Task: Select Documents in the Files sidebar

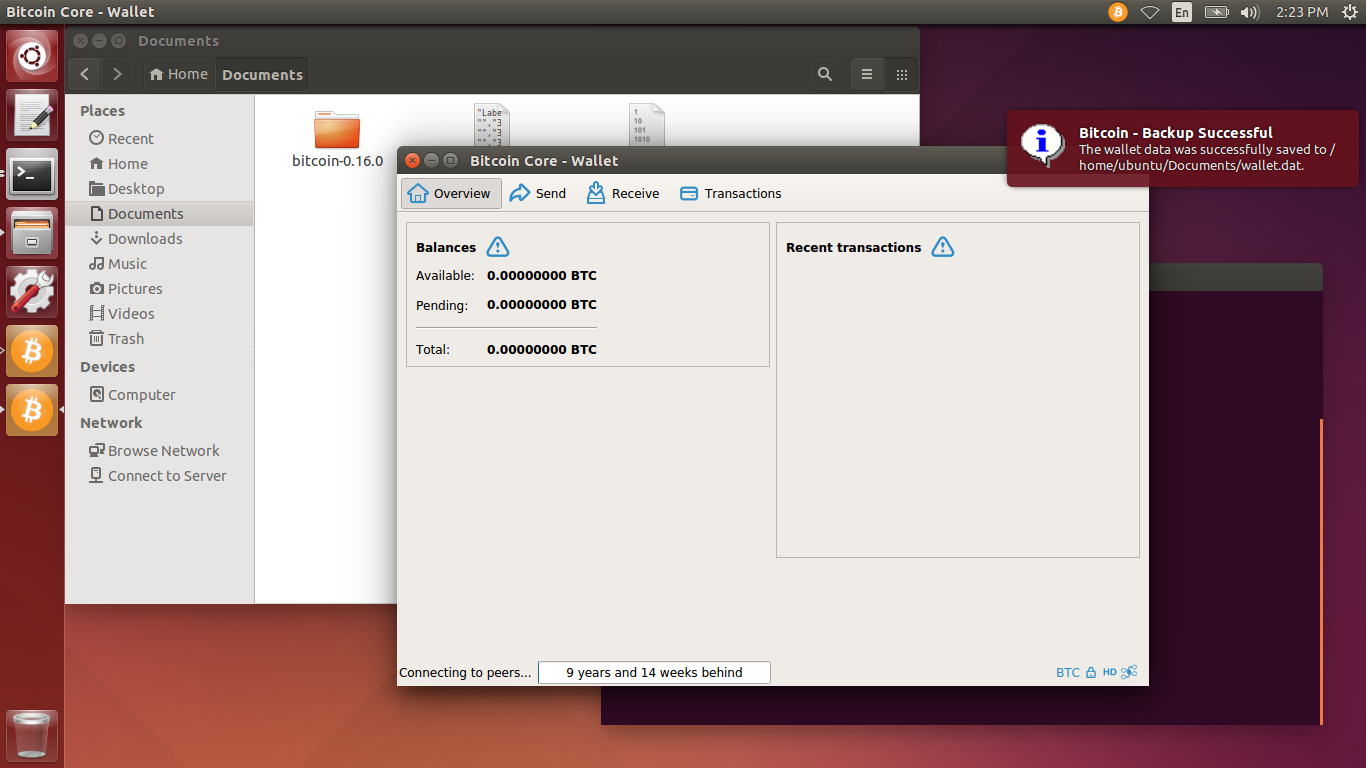Action: [x=160, y=214]
